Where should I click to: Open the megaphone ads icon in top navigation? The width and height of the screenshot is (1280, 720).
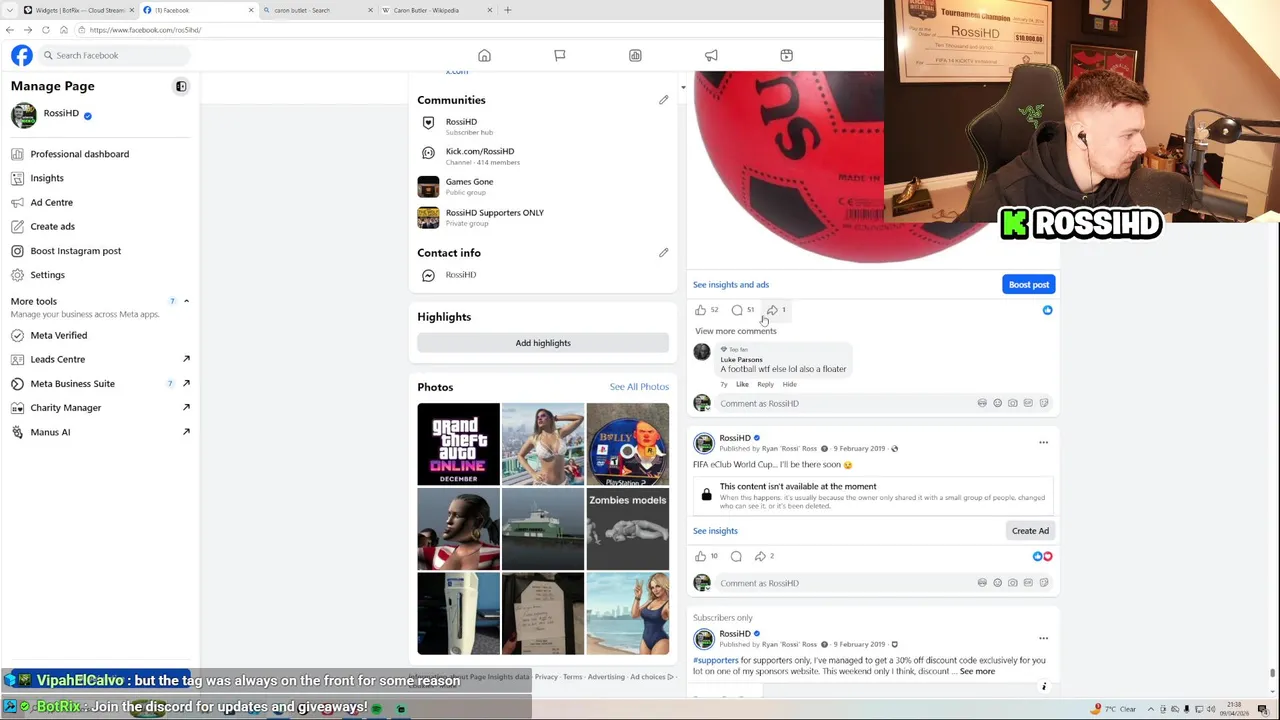711,55
